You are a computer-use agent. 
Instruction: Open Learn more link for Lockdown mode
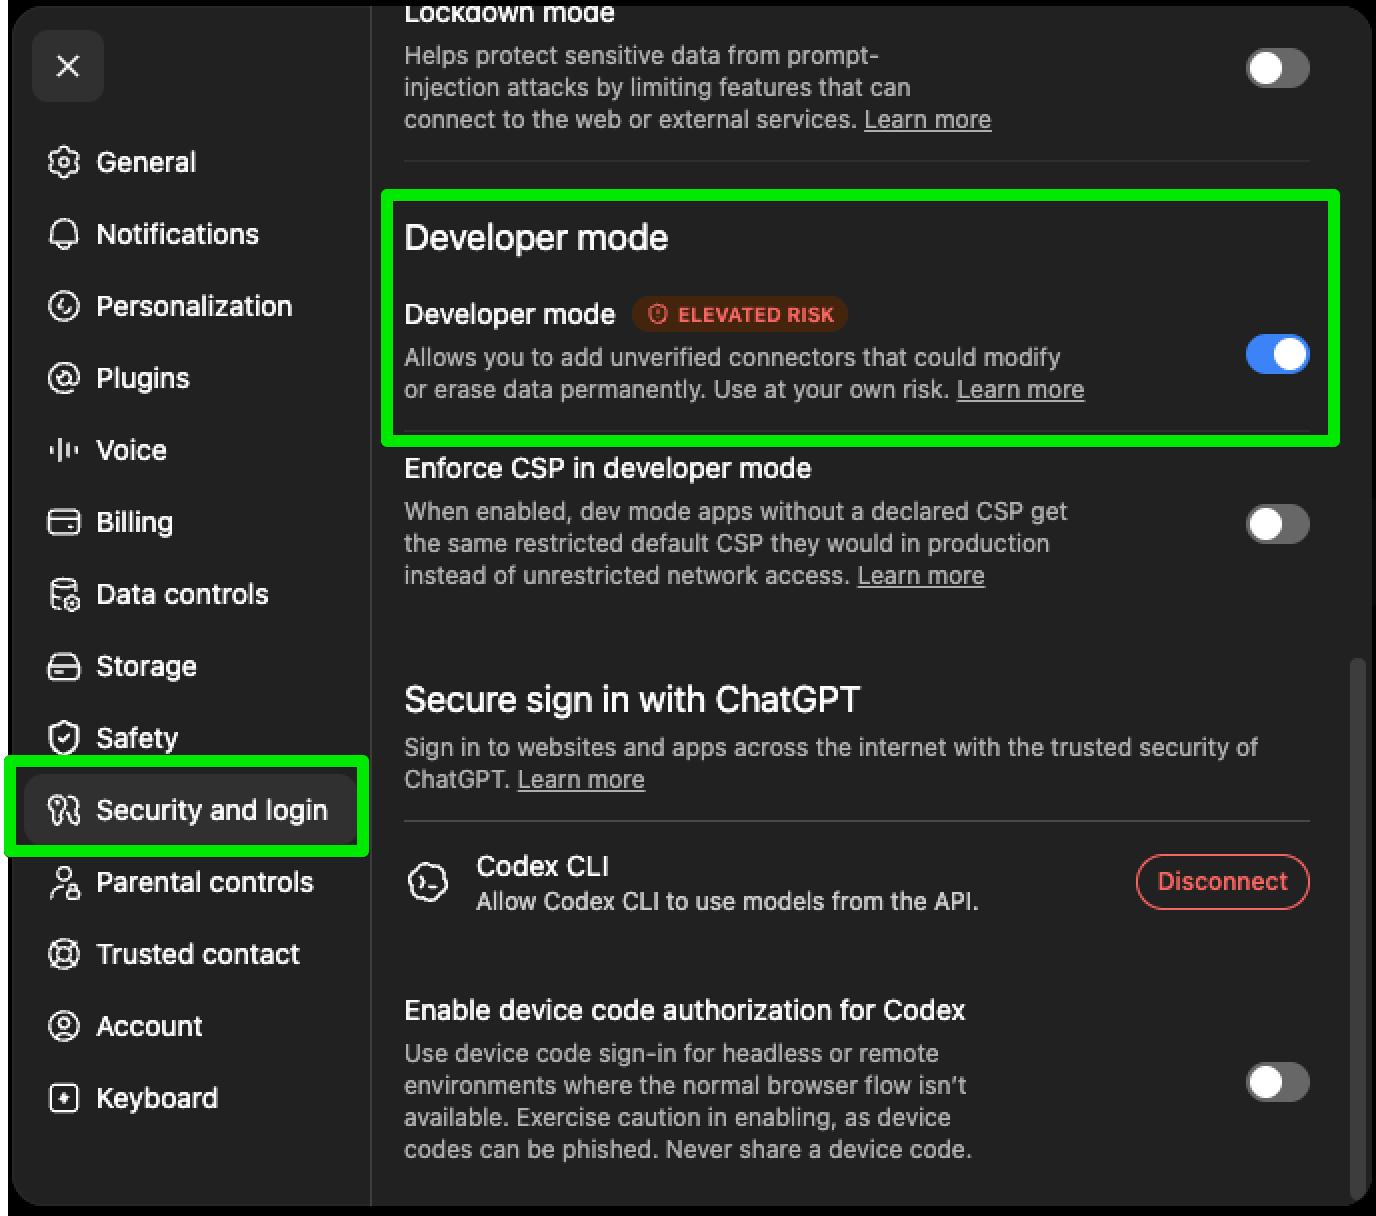pyautogui.click(x=928, y=120)
